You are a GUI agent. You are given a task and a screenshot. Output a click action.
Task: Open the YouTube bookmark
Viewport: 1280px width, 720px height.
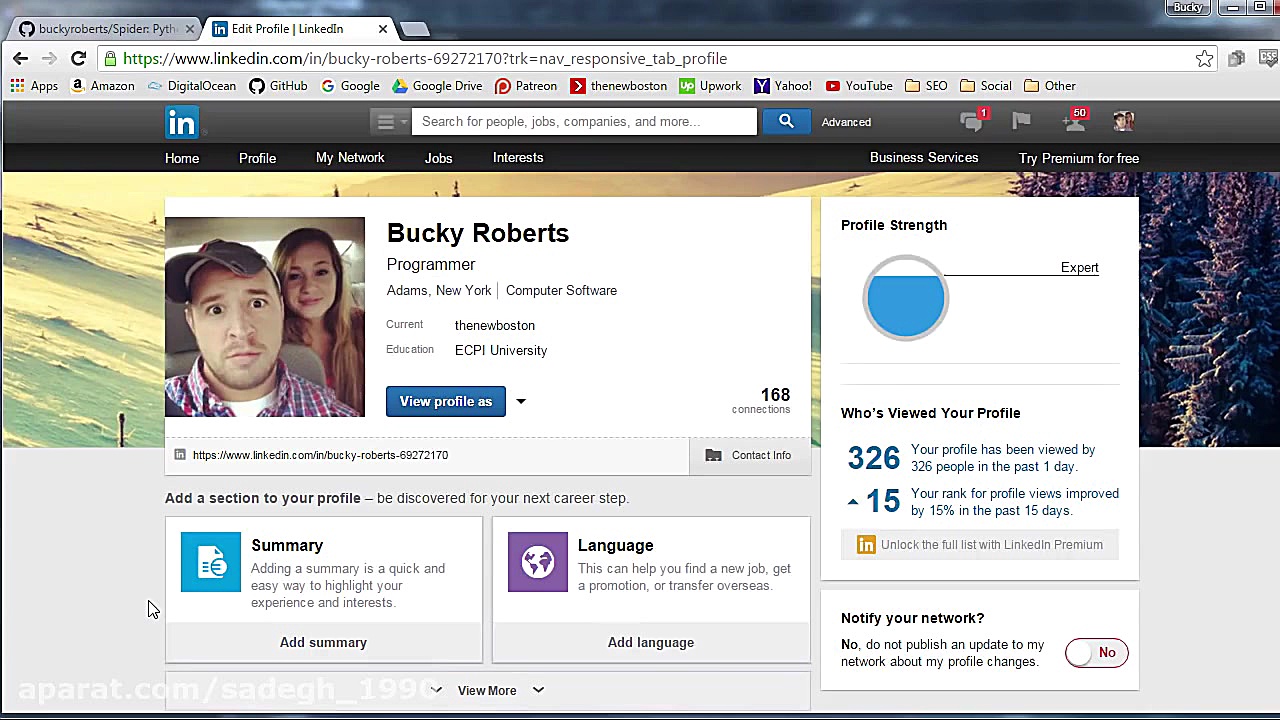pos(859,86)
